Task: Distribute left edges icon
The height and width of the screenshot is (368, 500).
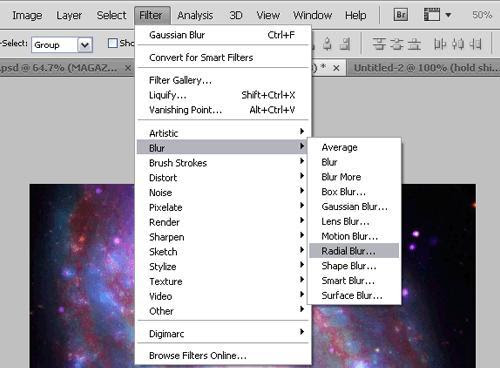Action: [x=440, y=44]
